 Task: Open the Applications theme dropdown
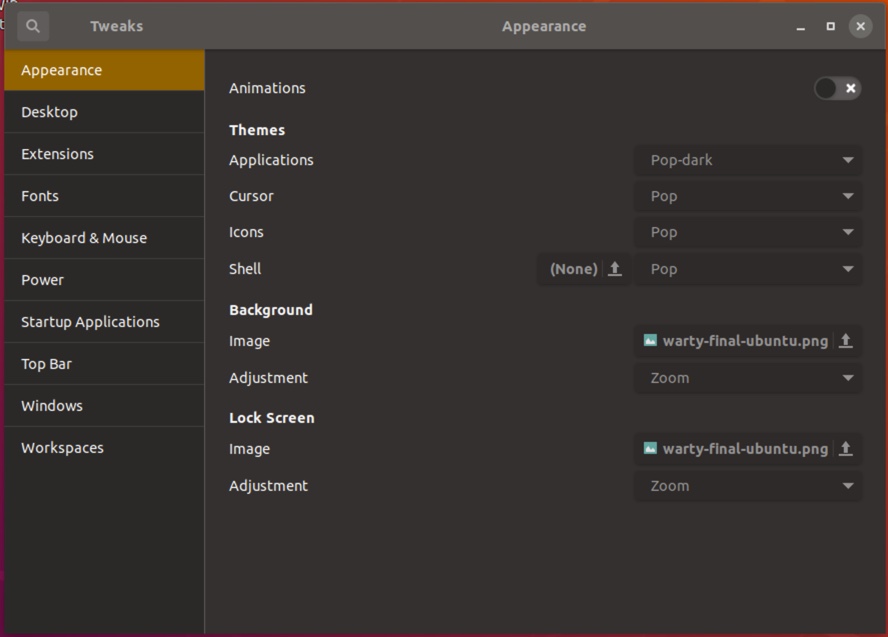747,160
